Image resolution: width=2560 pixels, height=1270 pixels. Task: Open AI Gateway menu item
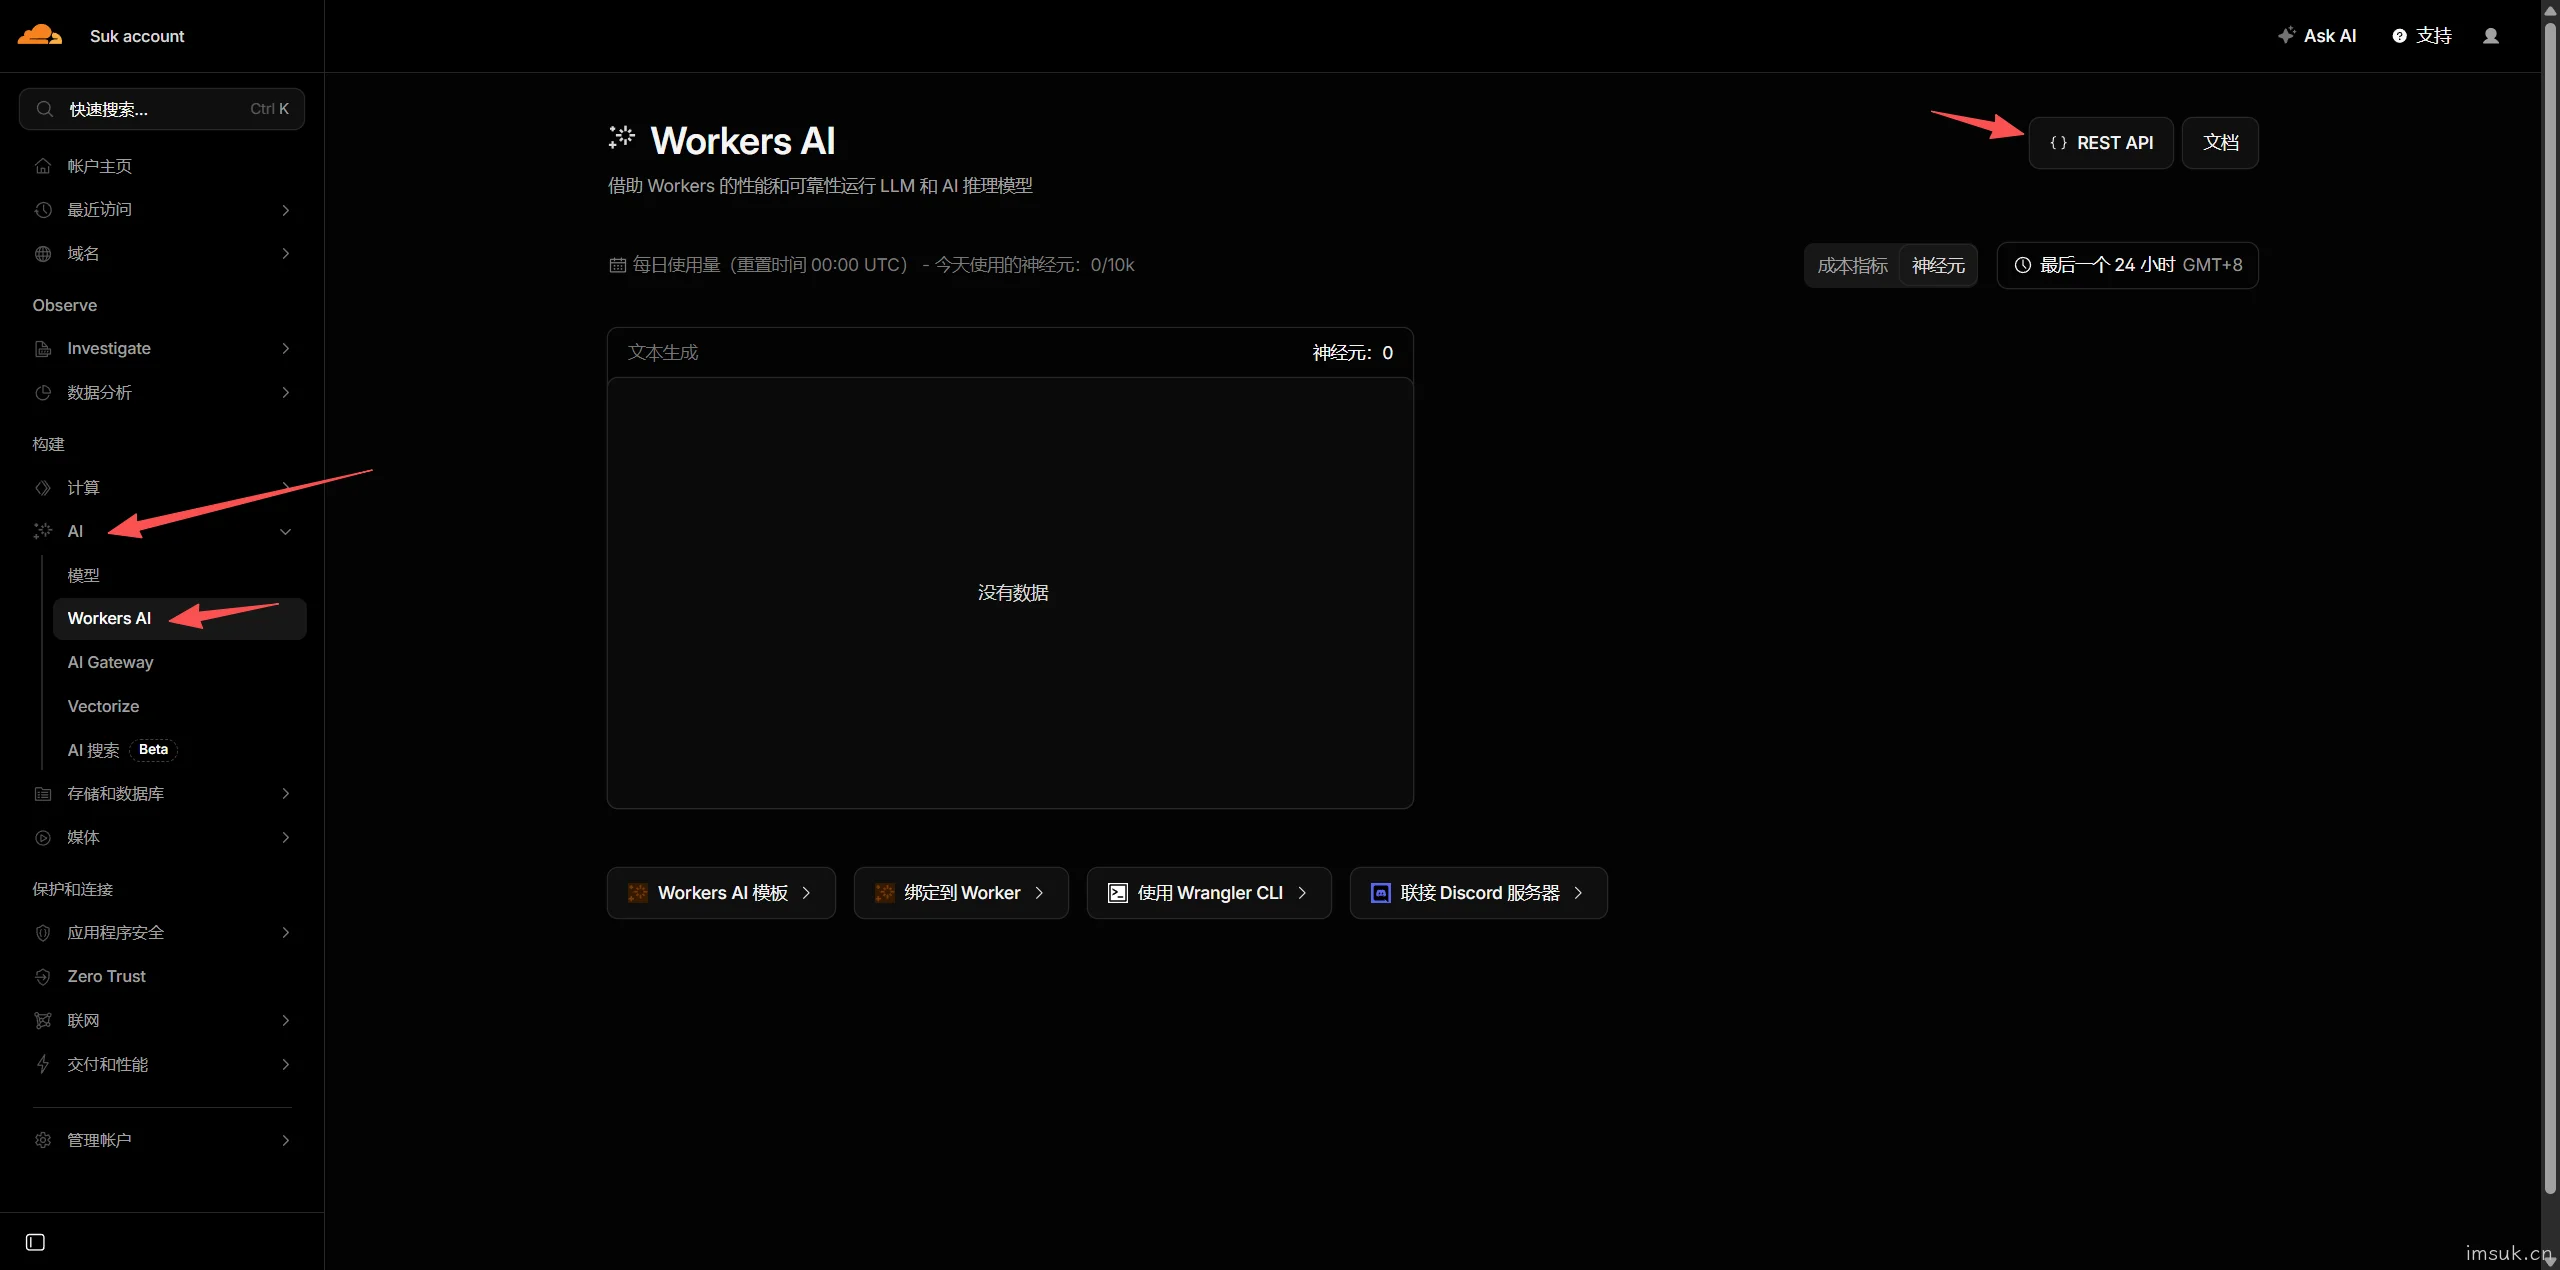[x=180, y=662]
